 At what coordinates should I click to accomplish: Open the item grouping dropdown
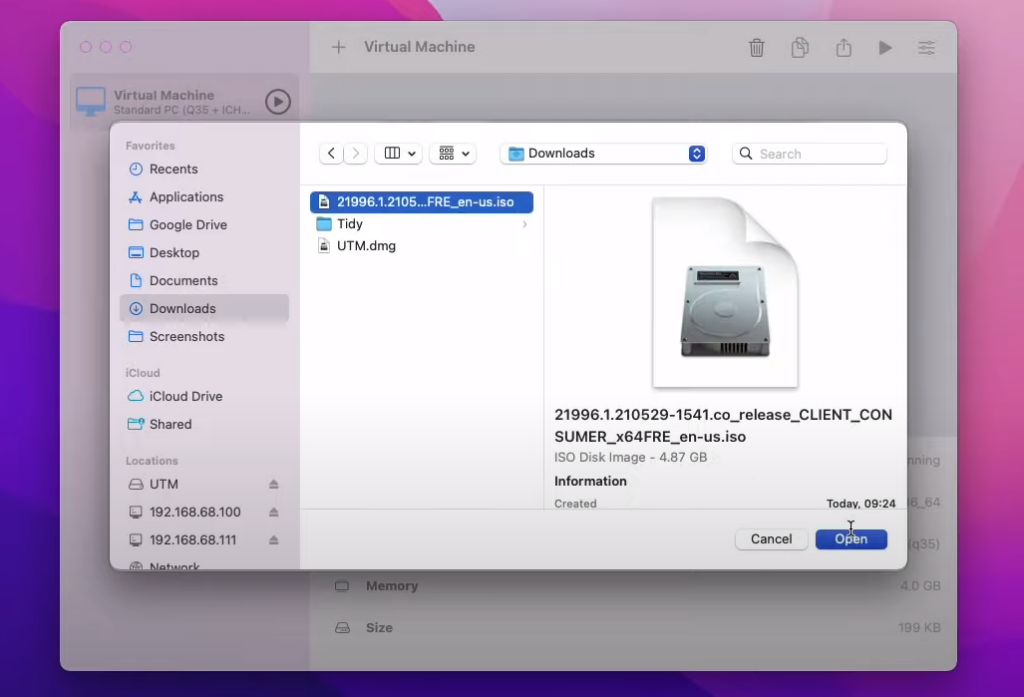pos(453,153)
